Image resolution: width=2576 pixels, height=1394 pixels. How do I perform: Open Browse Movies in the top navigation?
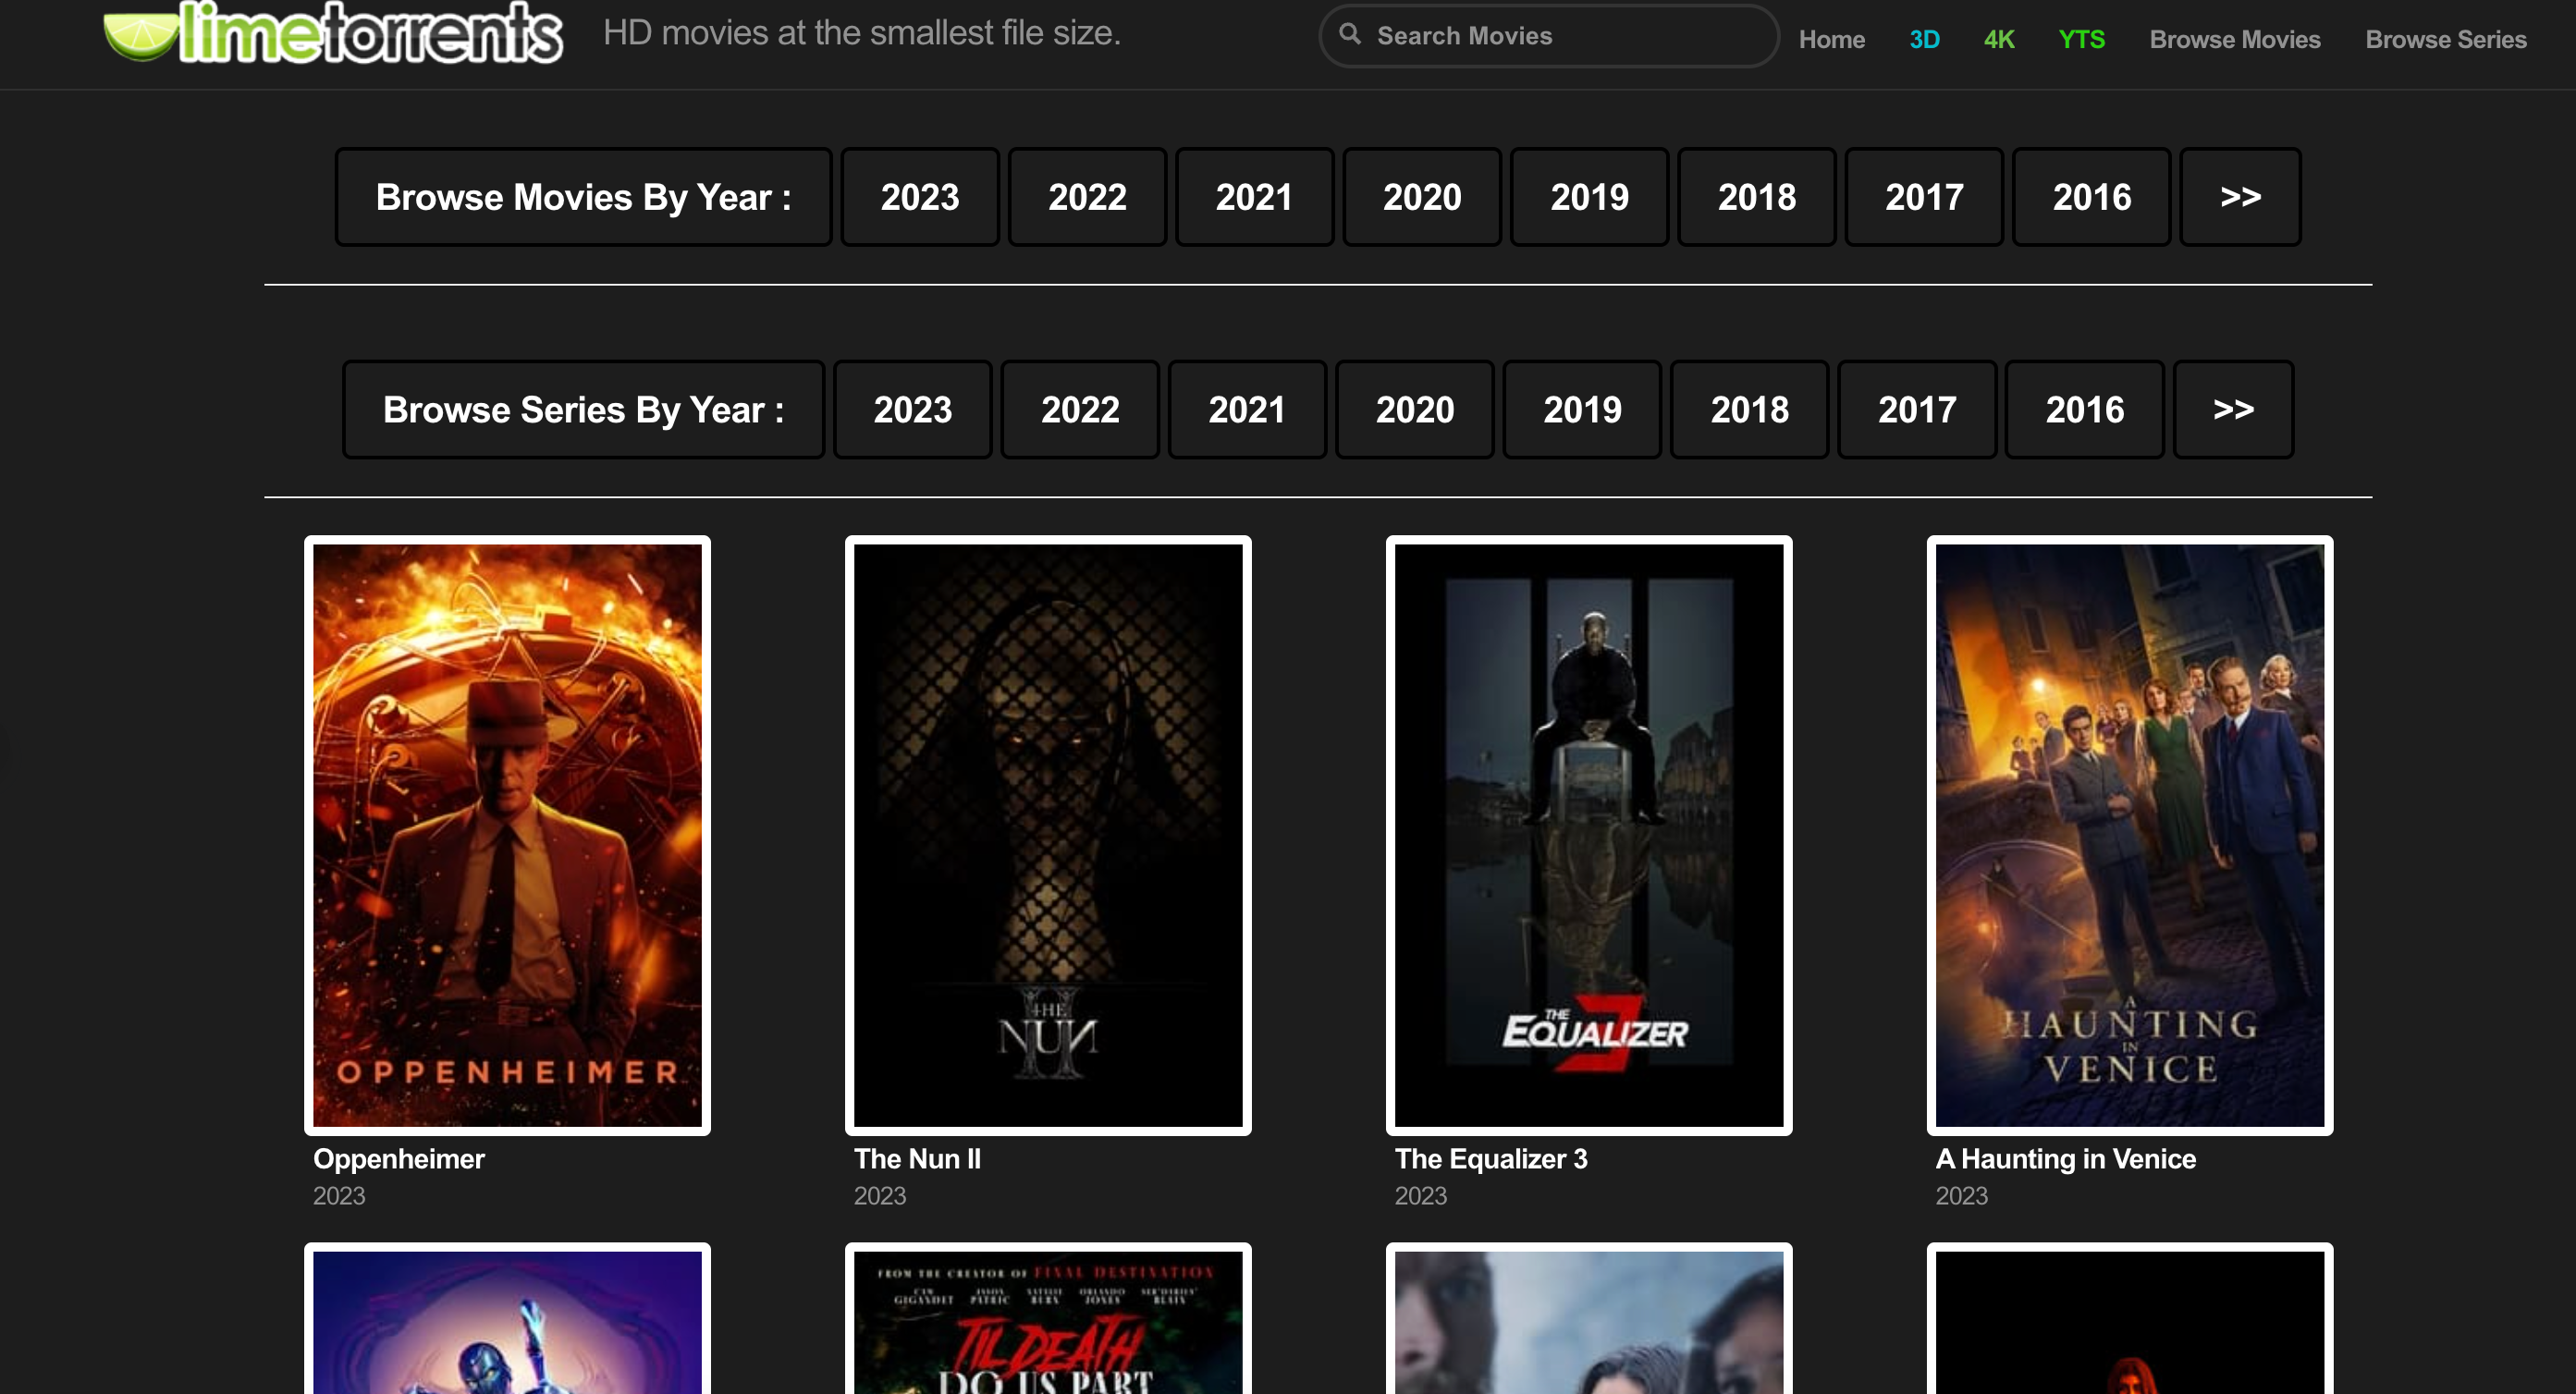(x=2234, y=40)
